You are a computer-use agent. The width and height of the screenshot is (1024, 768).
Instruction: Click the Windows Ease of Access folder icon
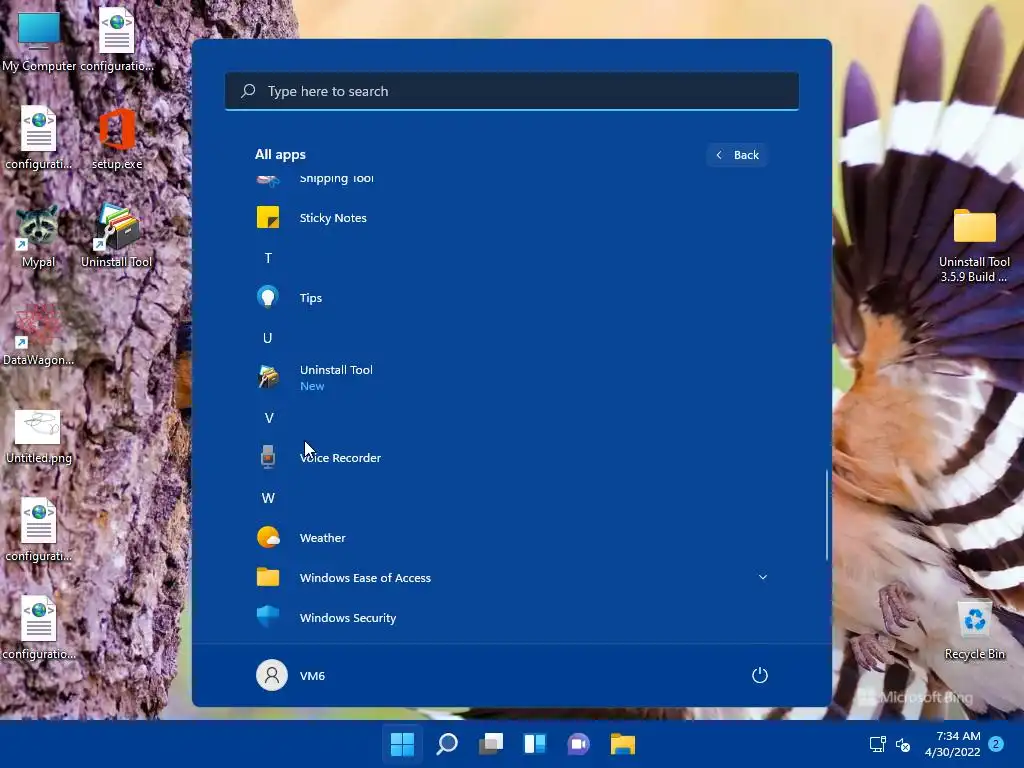(268, 577)
